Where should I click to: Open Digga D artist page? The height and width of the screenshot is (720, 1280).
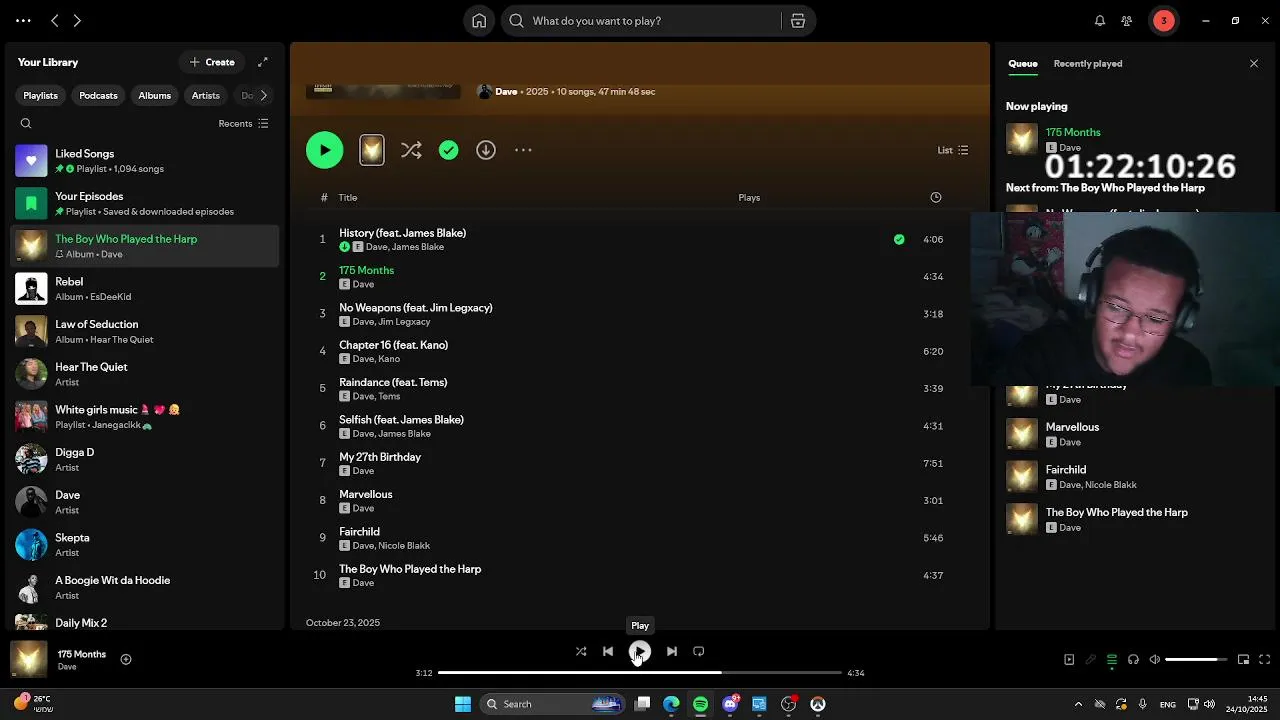144,460
